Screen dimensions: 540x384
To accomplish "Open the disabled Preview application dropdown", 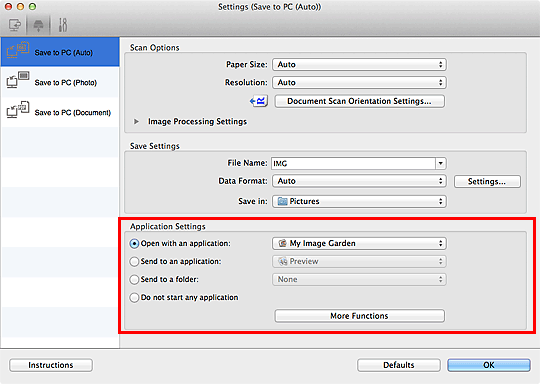I will click(x=359, y=261).
